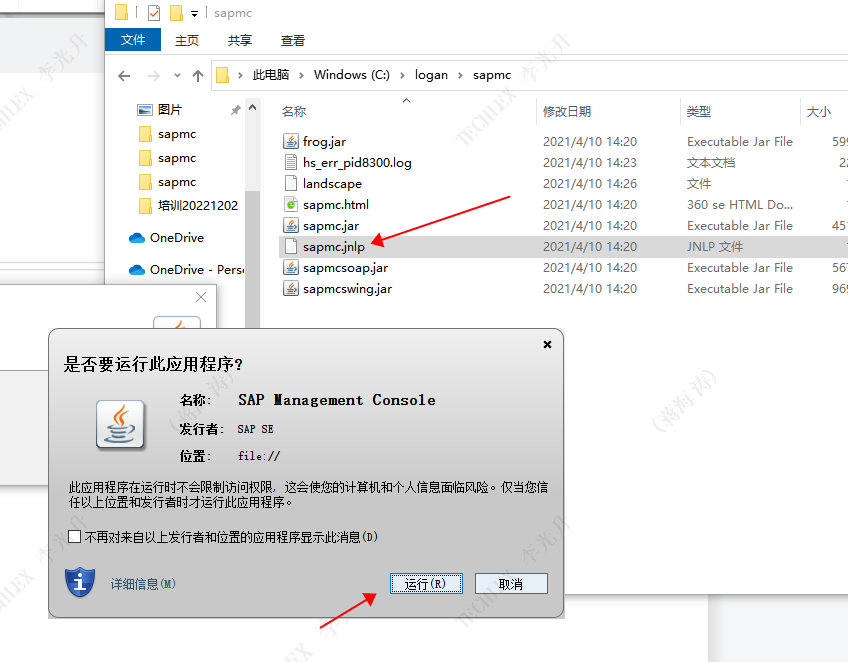The width and height of the screenshot is (848, 662).
Task: Go back with the Explorer back arrow
Action: pyautogui.click(x=124, y=76)
